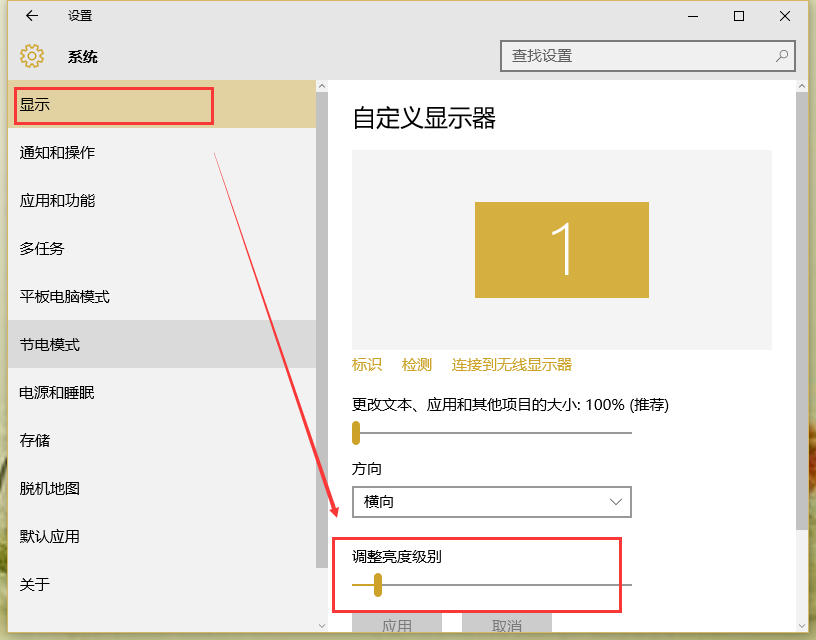816x640 pixels.
Task: Click the search magnifier icon
Action: click(x=782, y=56)
